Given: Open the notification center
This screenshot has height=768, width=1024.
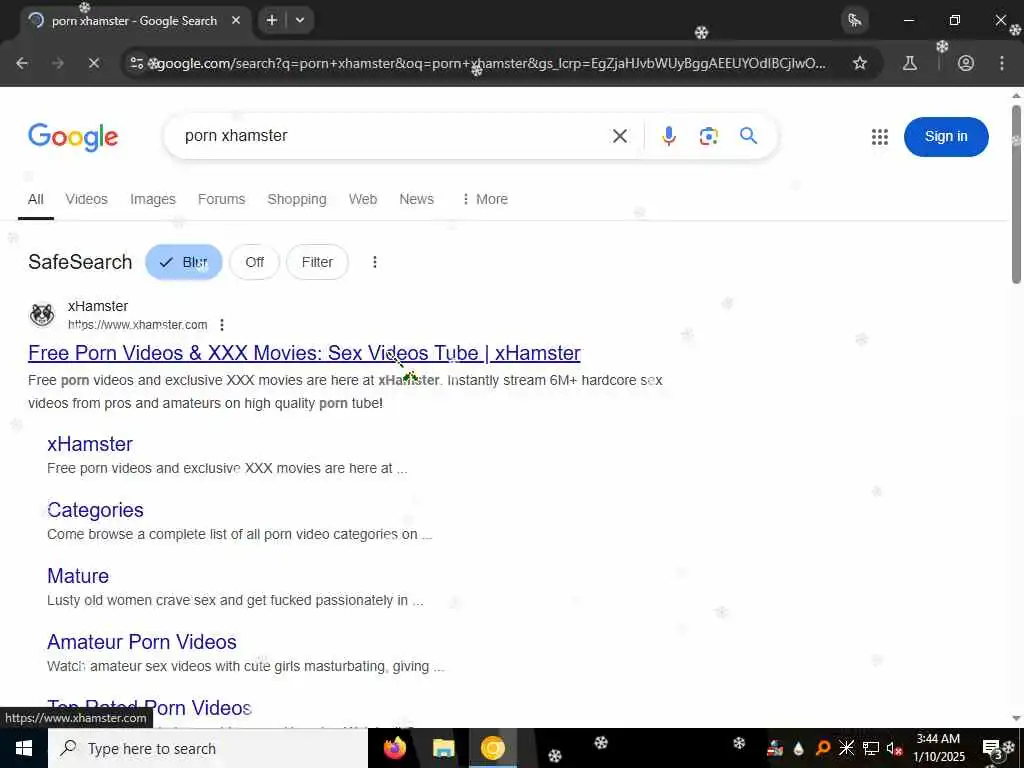Looking at the screenshot, I should pyautogui.click(x=992, y=748).
